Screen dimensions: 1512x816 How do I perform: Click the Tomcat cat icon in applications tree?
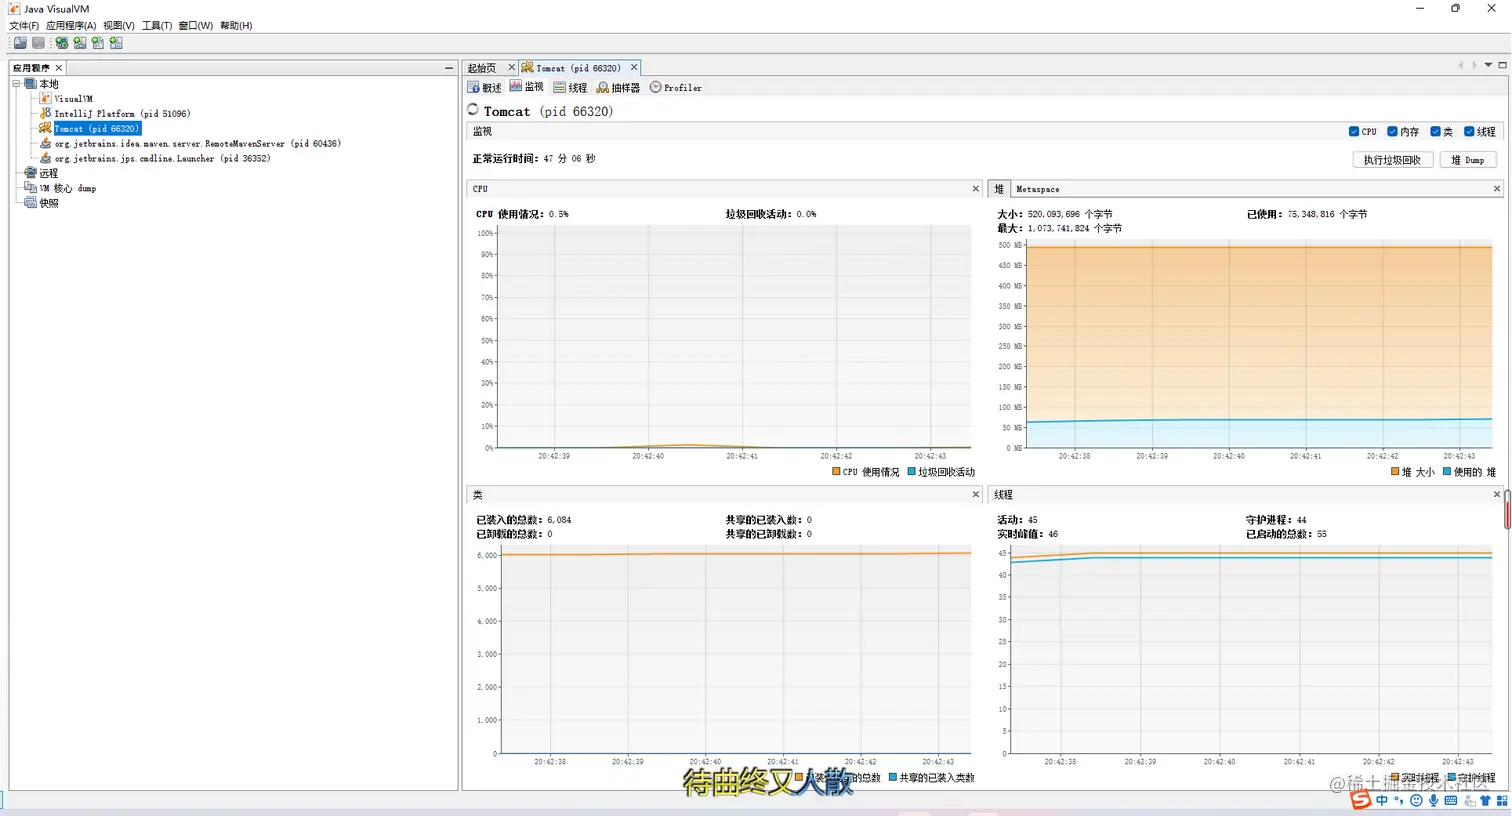[45, 128]
